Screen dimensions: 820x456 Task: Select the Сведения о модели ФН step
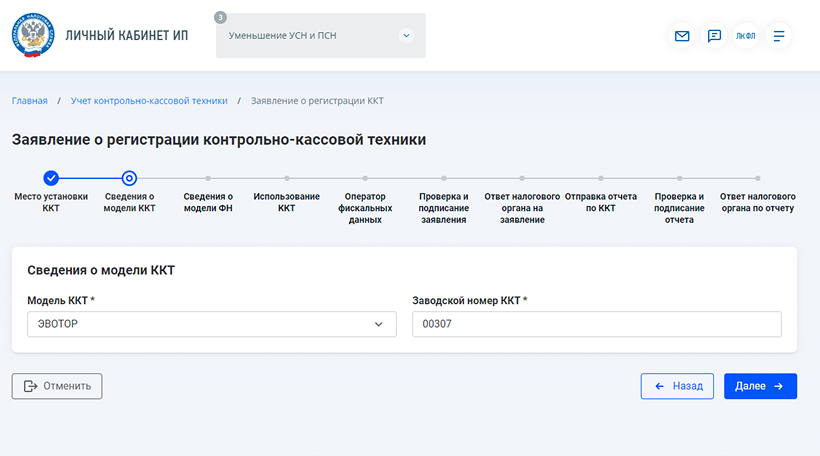[x=208, y=201]
